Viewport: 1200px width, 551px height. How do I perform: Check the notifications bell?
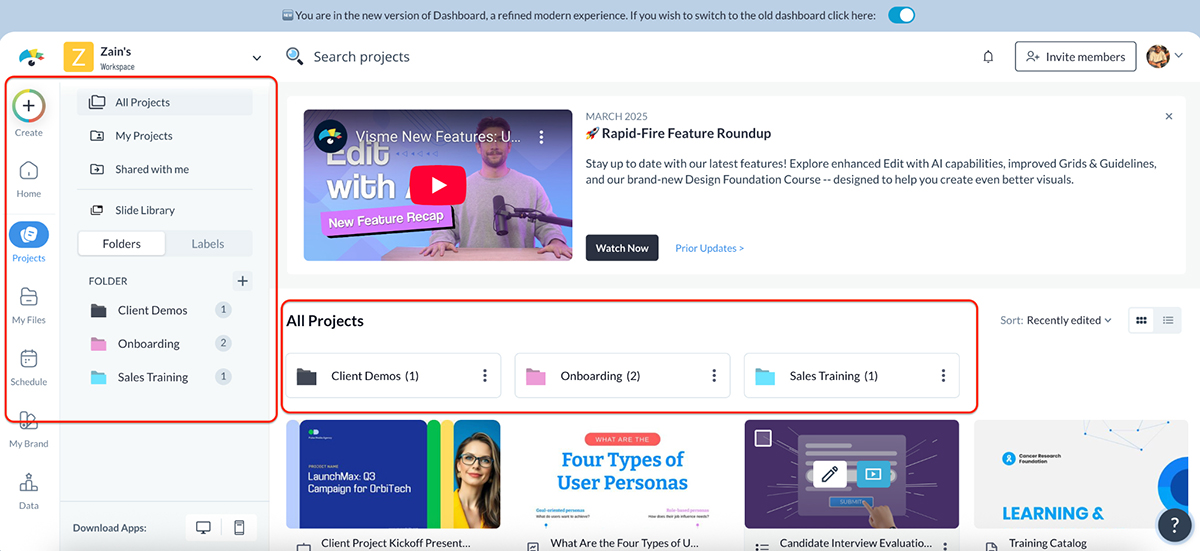[988, 57]
